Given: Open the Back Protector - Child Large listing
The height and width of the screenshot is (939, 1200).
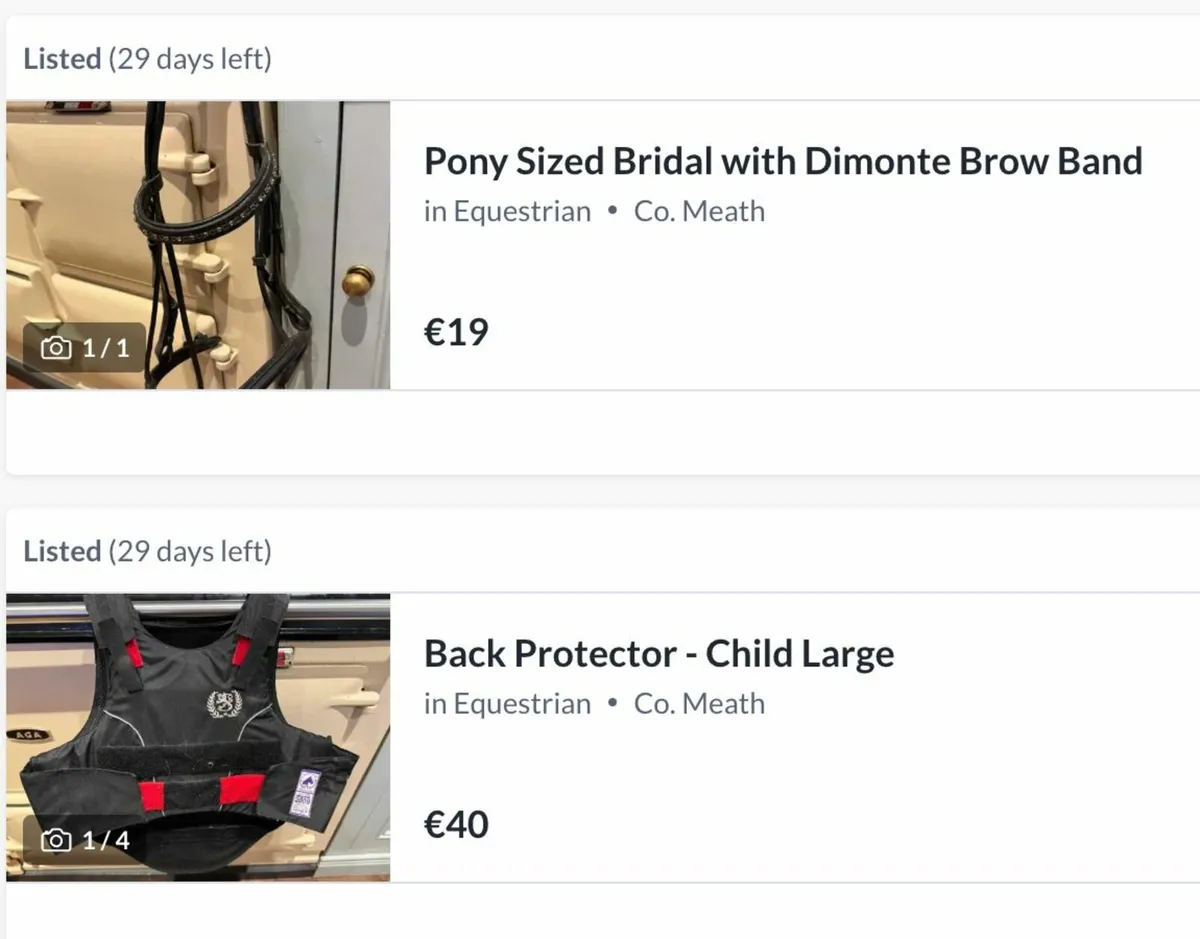Looking at the screenshot, I should [659, 653].
